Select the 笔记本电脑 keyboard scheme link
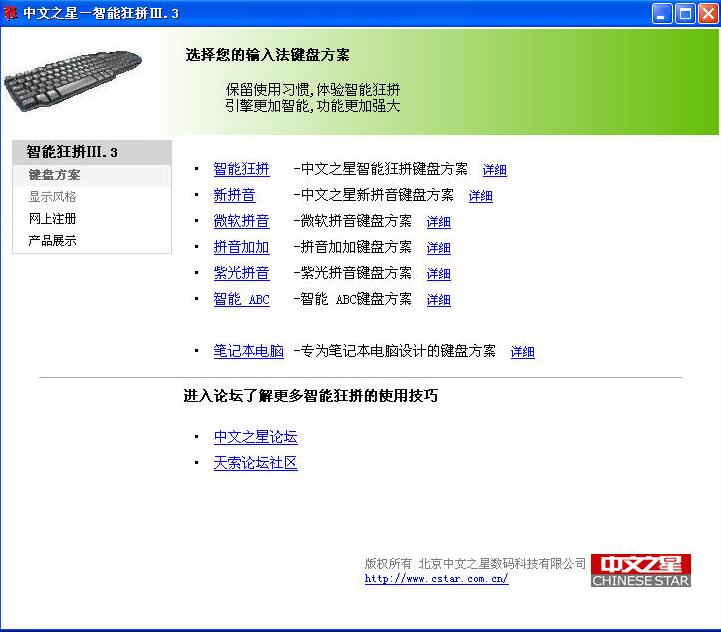Viewport: 721px width, 633px height. pos(248,351)
